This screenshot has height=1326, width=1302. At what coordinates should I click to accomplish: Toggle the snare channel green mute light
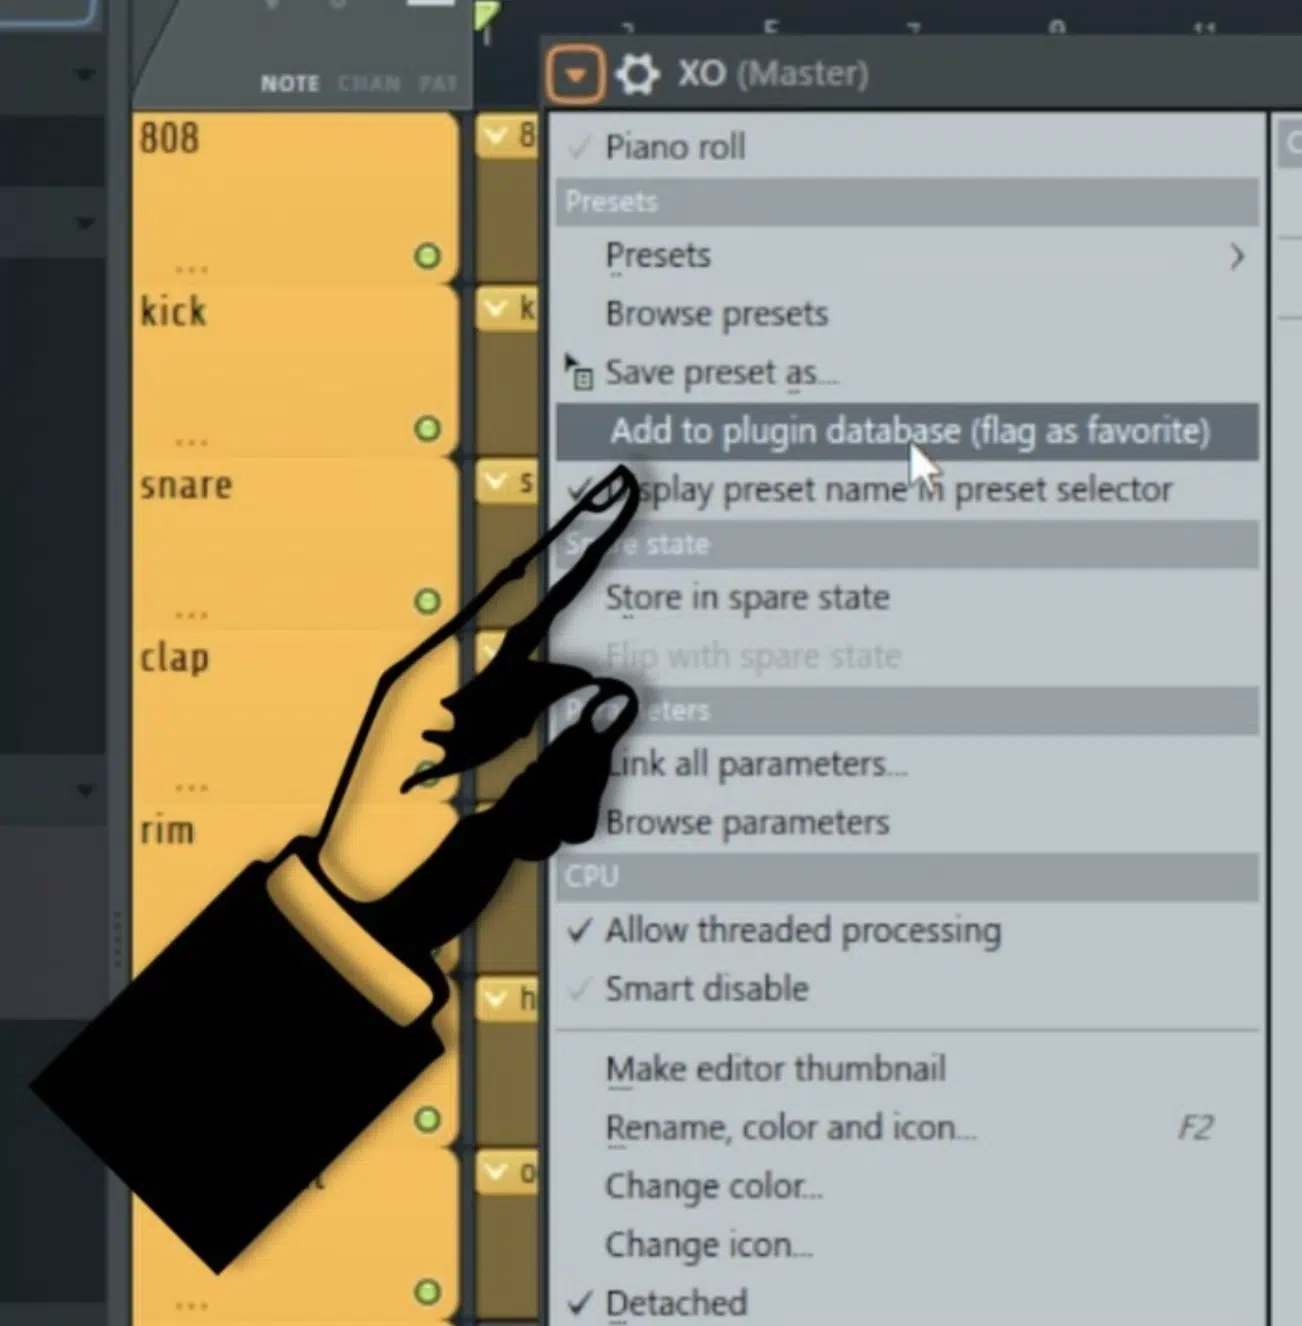coord(427,601)
